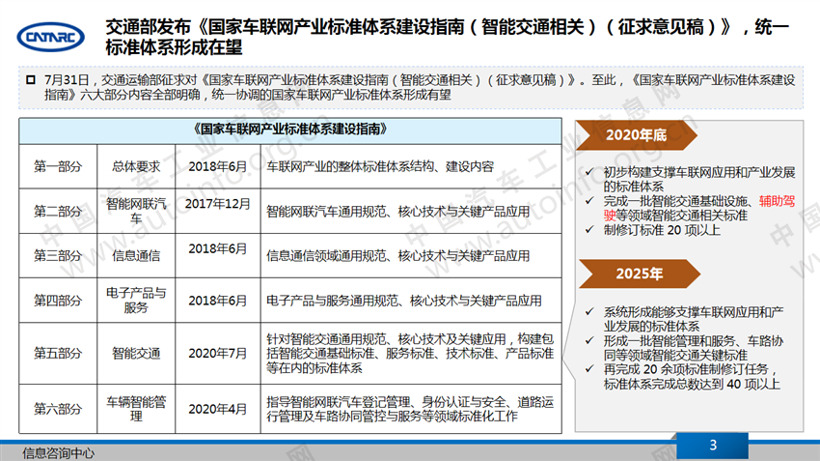Click the footer text 信息咨询中心

(x=59, y=453)
